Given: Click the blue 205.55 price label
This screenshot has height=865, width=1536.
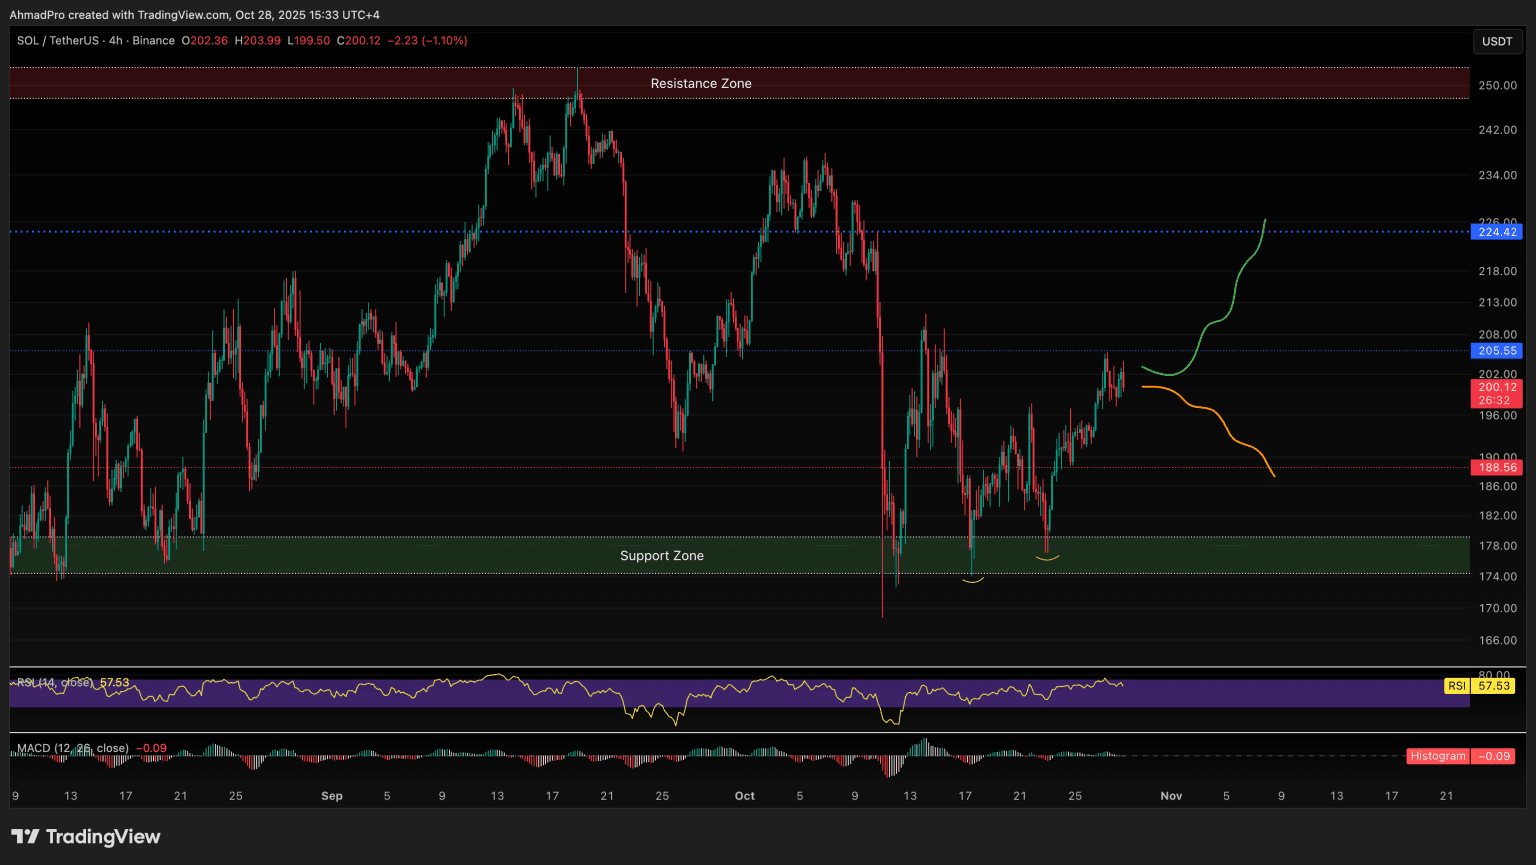Looking at the screenshot, I should [x=1497, y=351].
